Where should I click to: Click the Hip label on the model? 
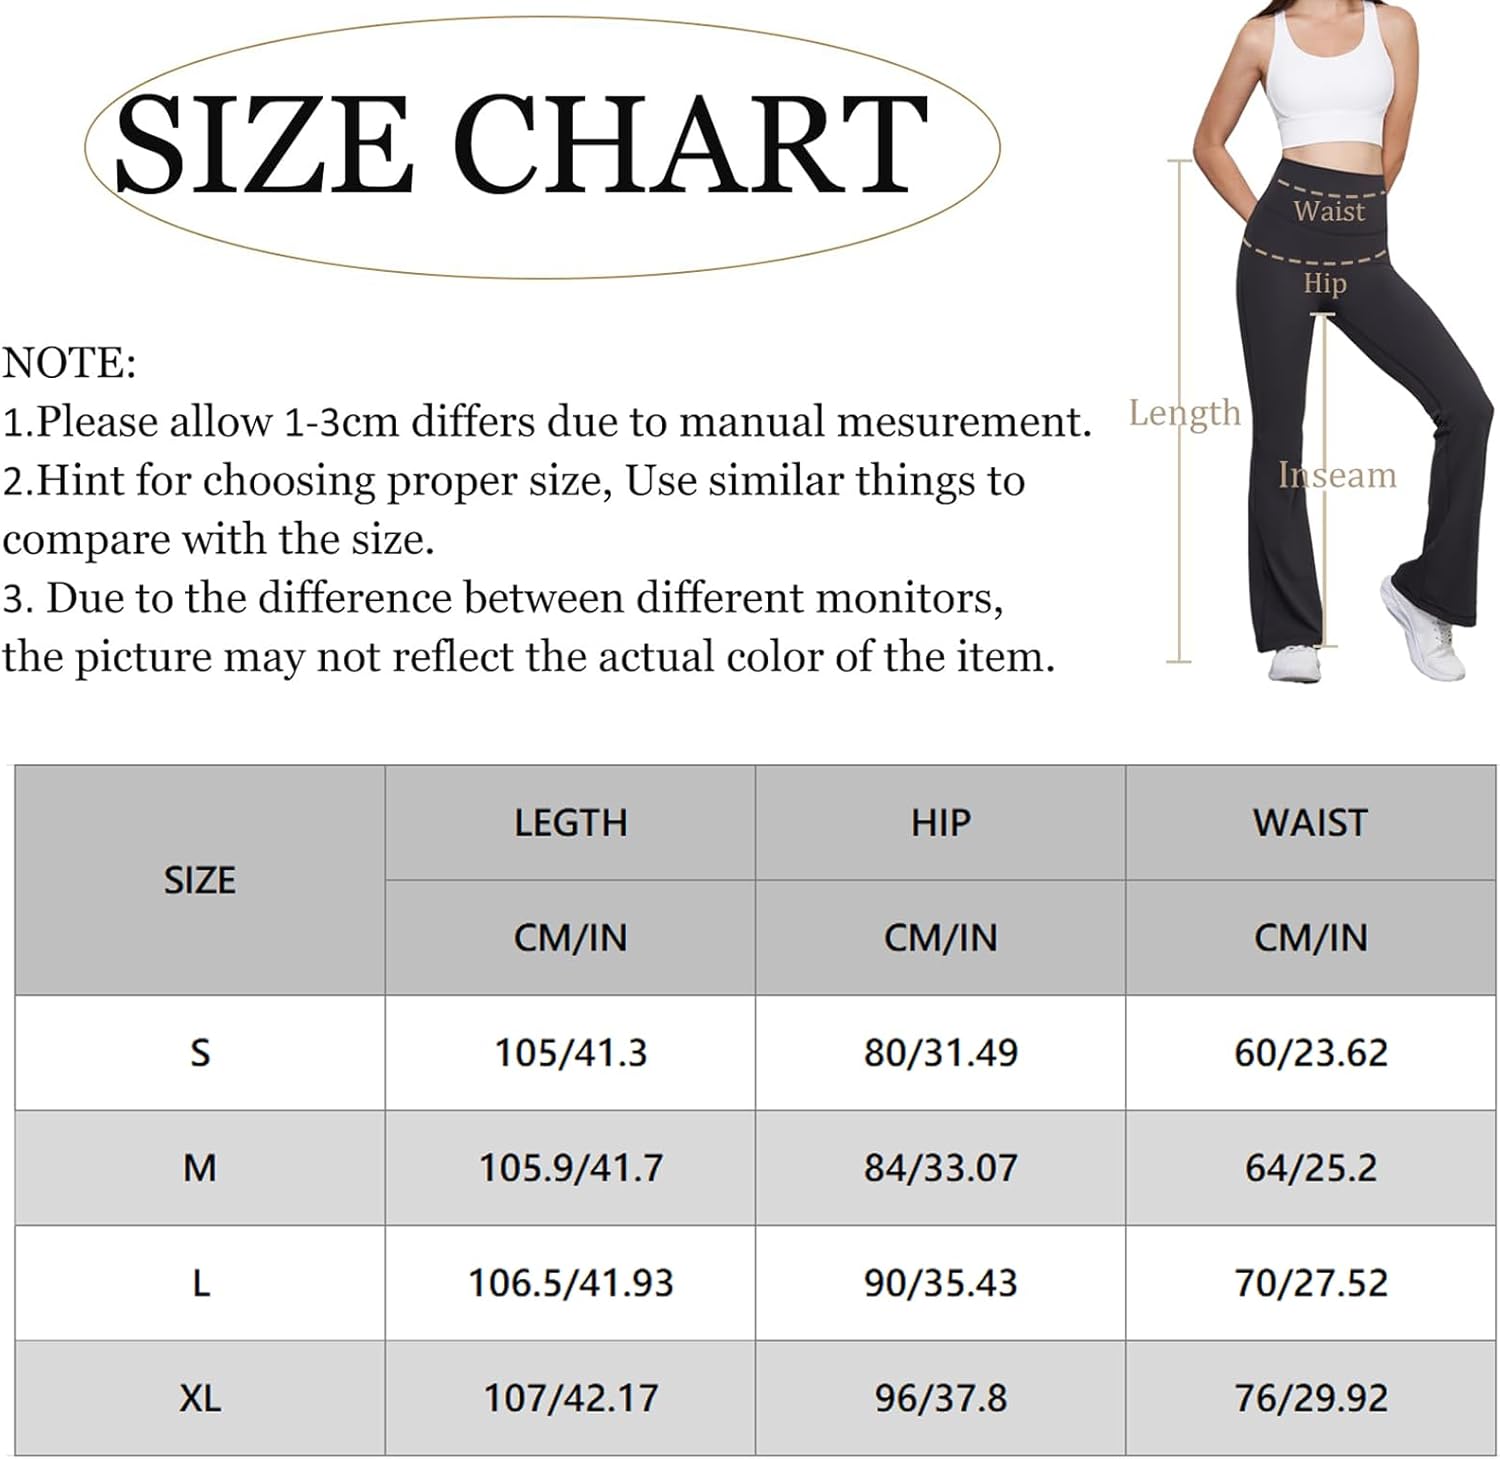tap(1324, 283)
